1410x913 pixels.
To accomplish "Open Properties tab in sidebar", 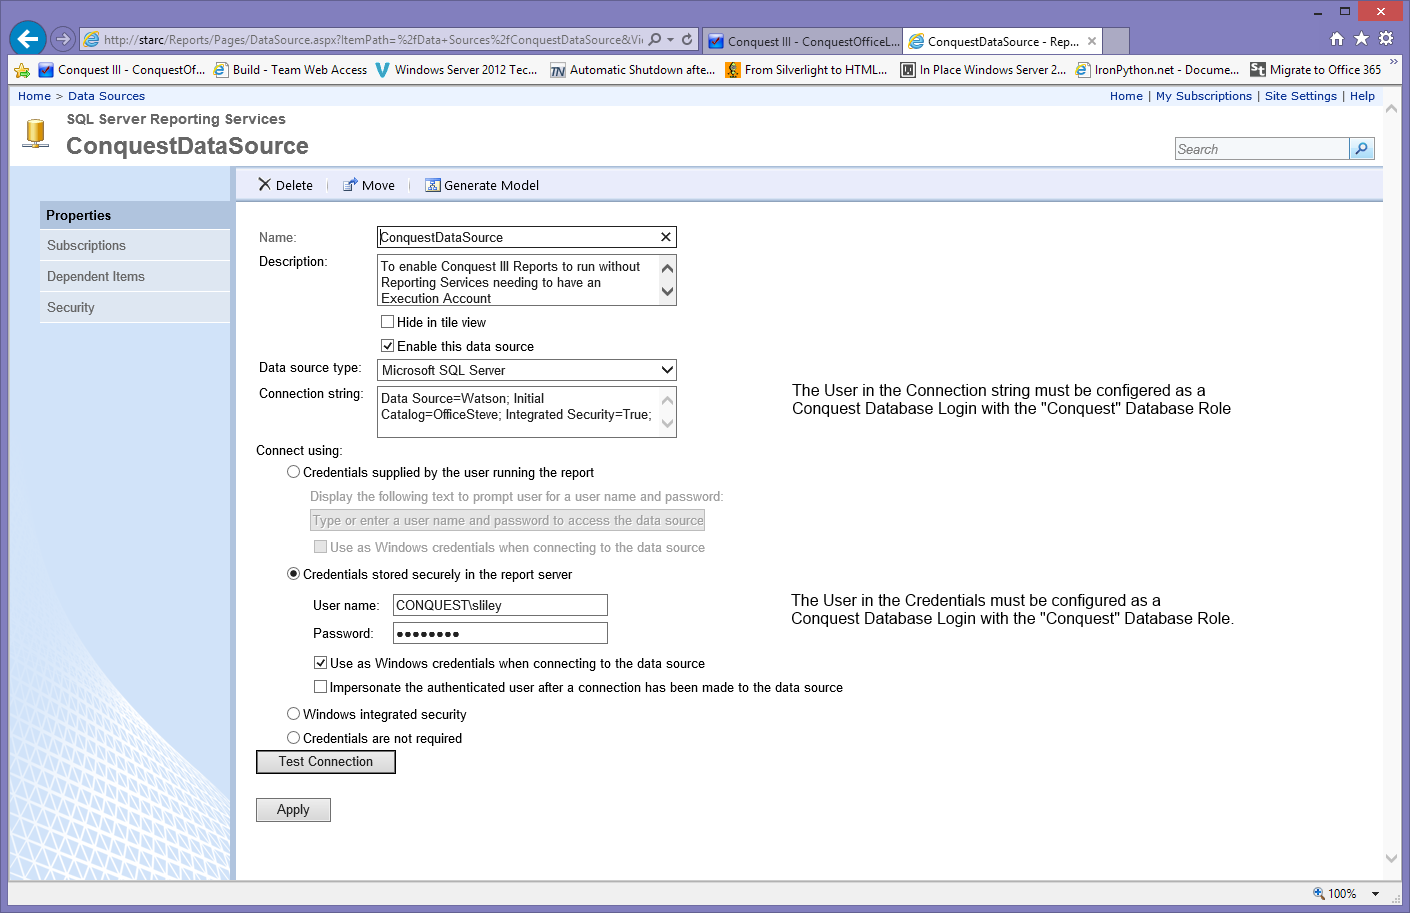I will tap(135, 215).
